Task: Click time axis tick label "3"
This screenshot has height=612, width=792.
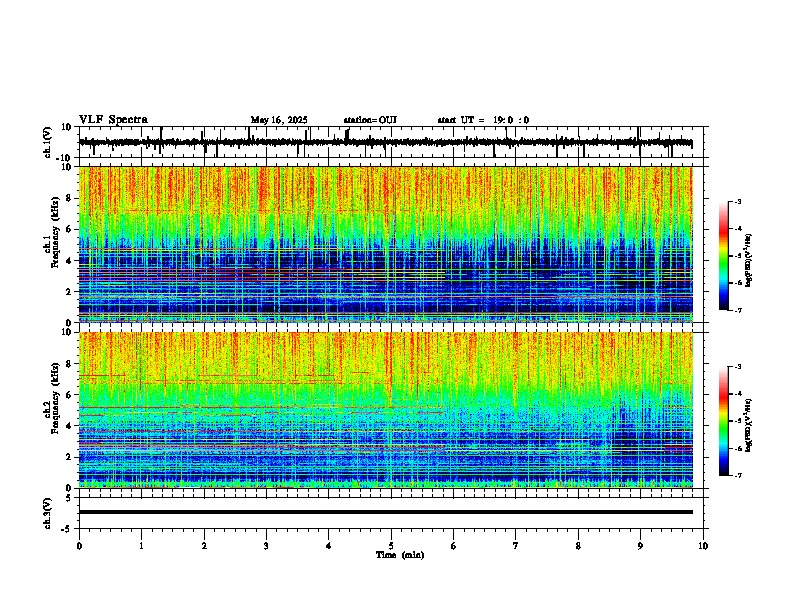Action: pos(266,546)
